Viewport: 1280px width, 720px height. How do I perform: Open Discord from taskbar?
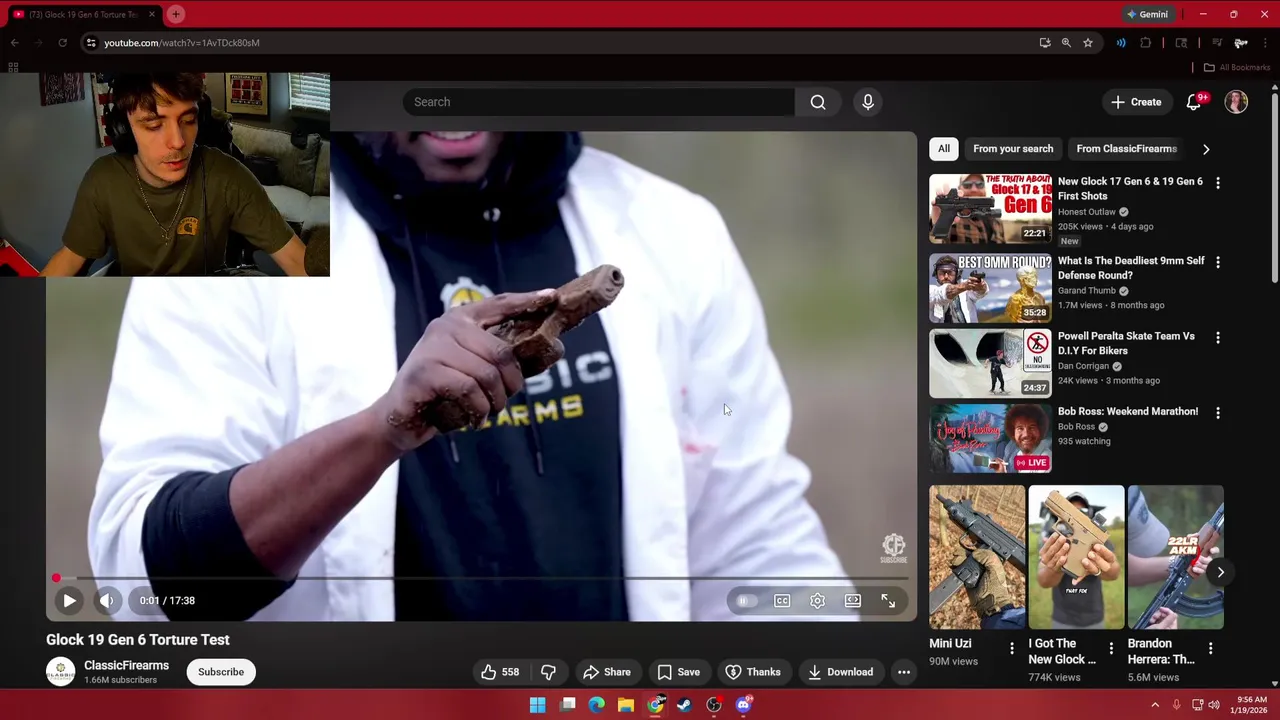[x=743, y=705]
